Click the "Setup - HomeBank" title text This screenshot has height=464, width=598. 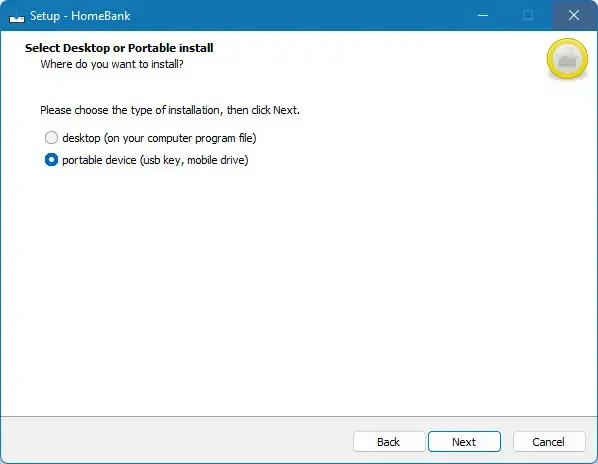(80, 16)
